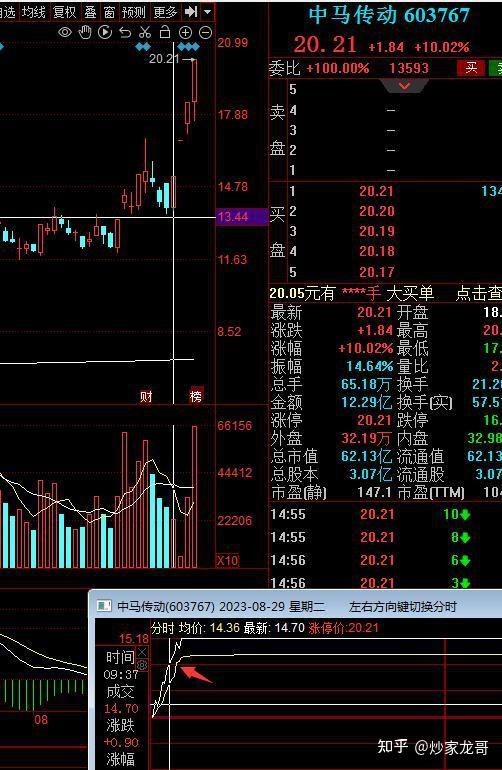
Task: Select buy level 4 price 20.18
Action: pos(376,251)
